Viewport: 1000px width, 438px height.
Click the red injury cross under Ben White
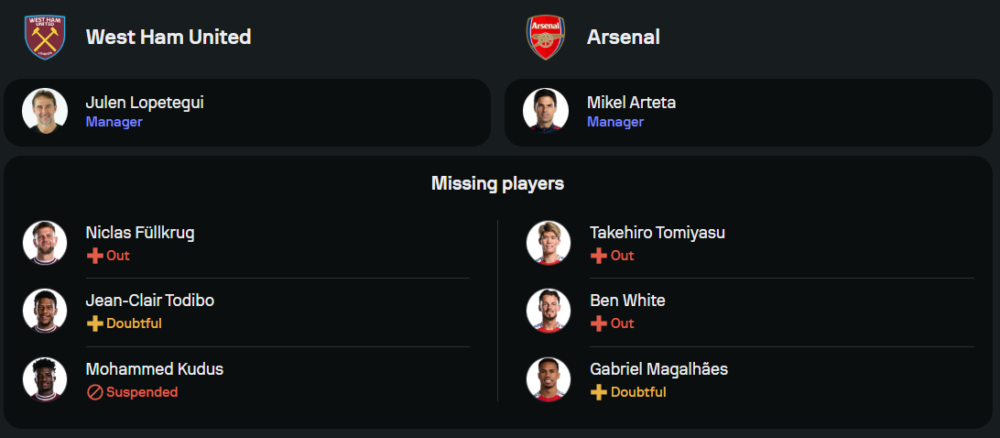pyautogui.click(x=598, y=324)
